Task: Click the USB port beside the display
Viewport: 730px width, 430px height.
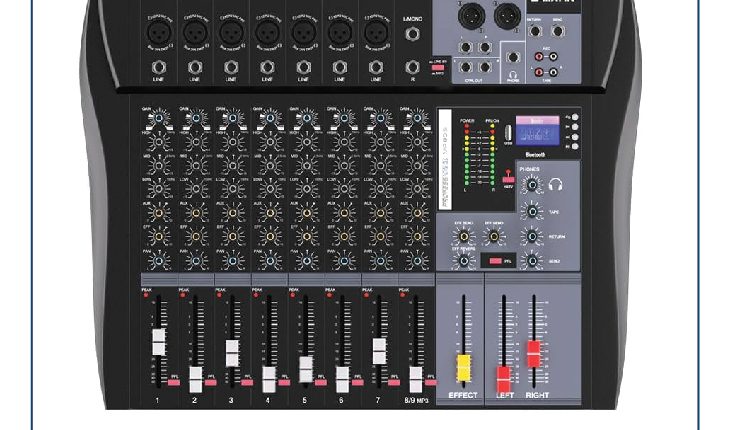Action: pyautogui.click(x=507, y=134)
